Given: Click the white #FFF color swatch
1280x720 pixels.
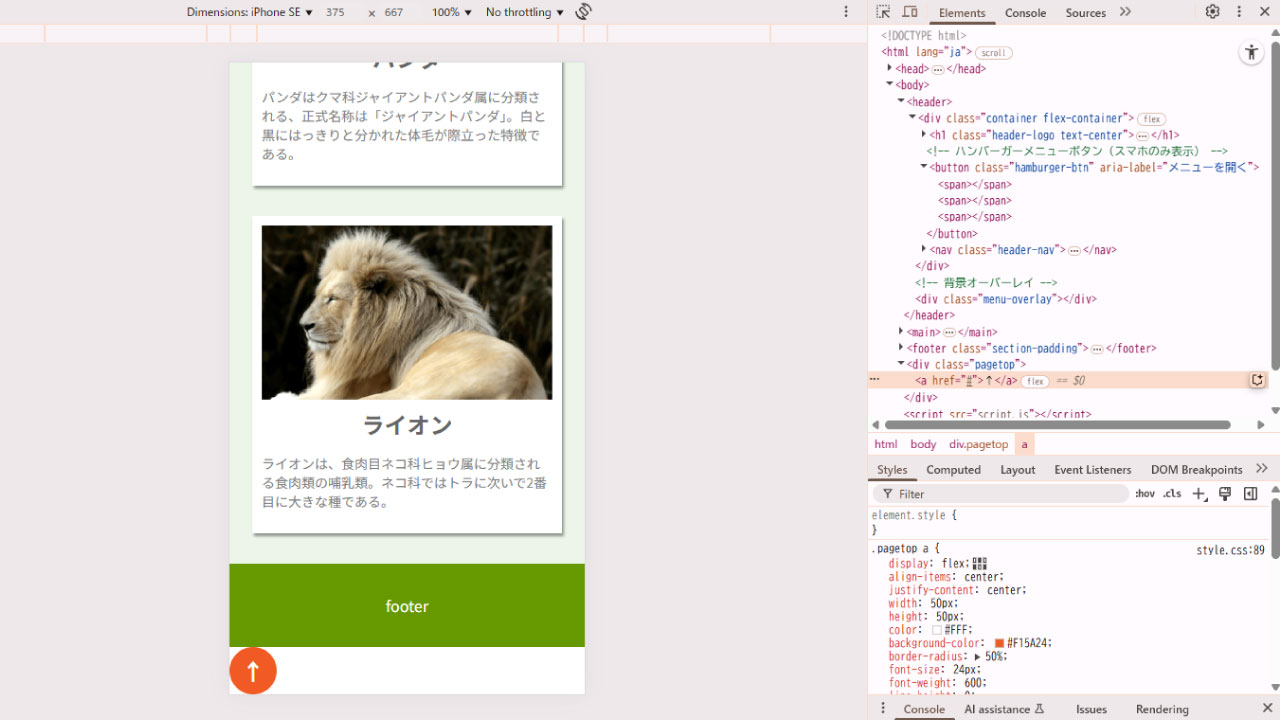Looking at the screenshot, I should tap(937, 630).
